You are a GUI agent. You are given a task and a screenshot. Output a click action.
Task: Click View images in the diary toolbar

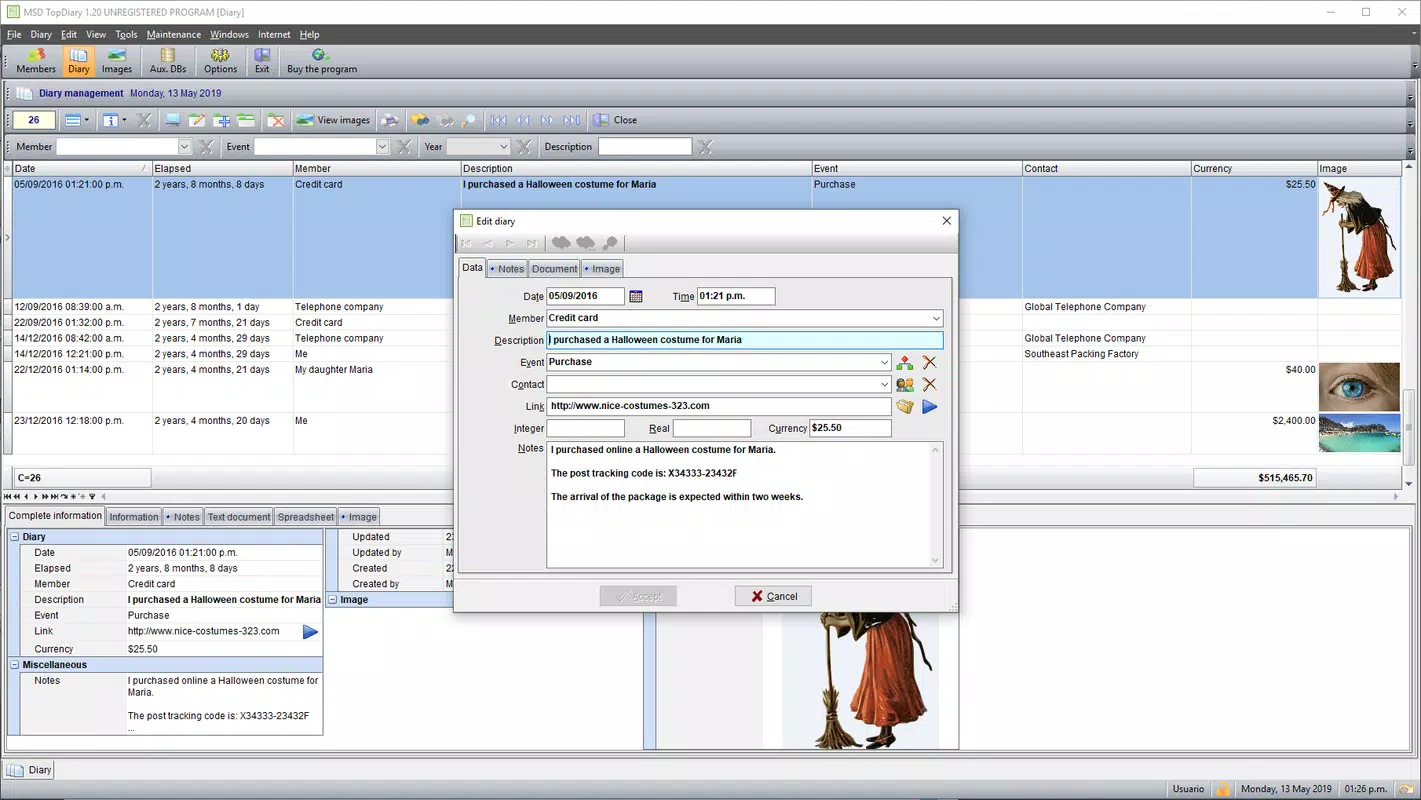coord(333,120)
